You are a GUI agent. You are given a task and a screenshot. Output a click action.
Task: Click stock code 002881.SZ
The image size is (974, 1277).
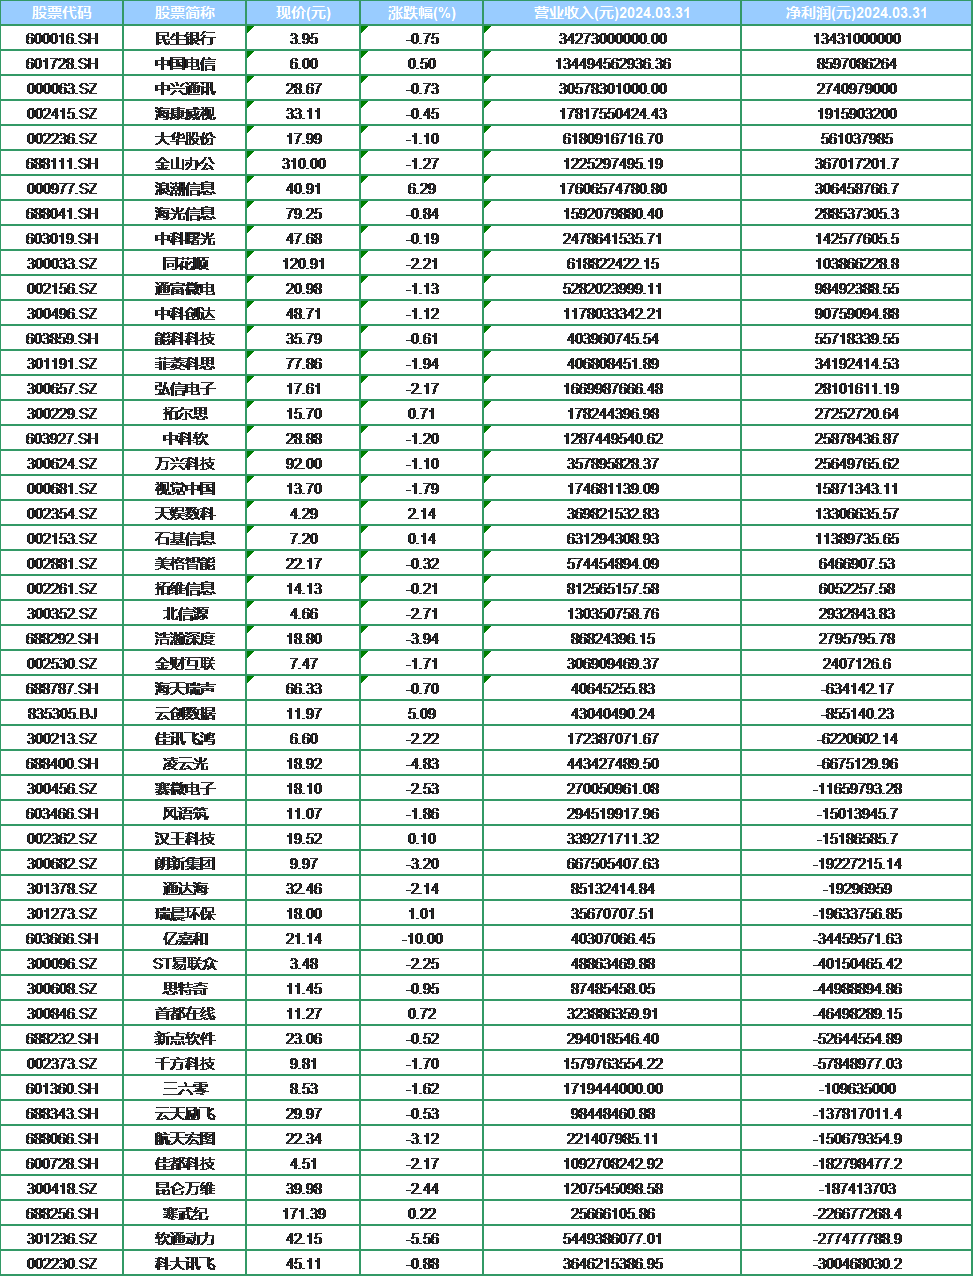click(x=62, y=563)
